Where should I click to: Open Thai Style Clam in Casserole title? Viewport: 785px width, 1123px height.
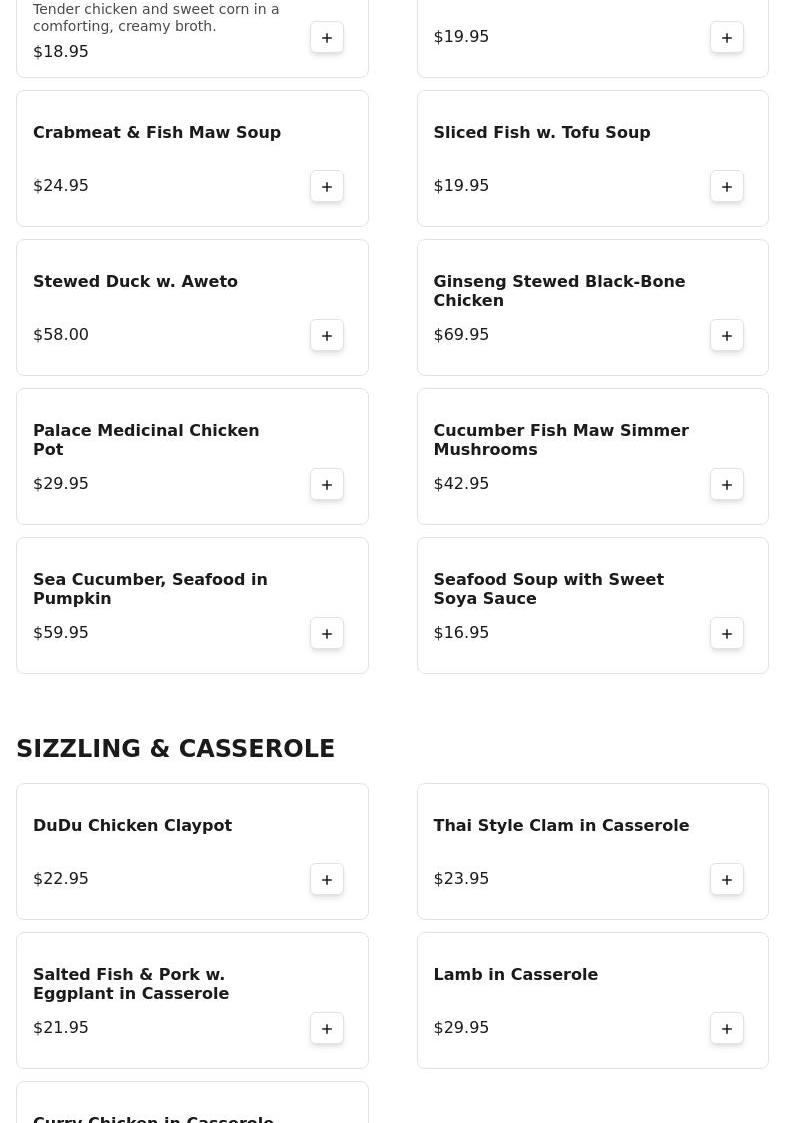click(561, 826)
